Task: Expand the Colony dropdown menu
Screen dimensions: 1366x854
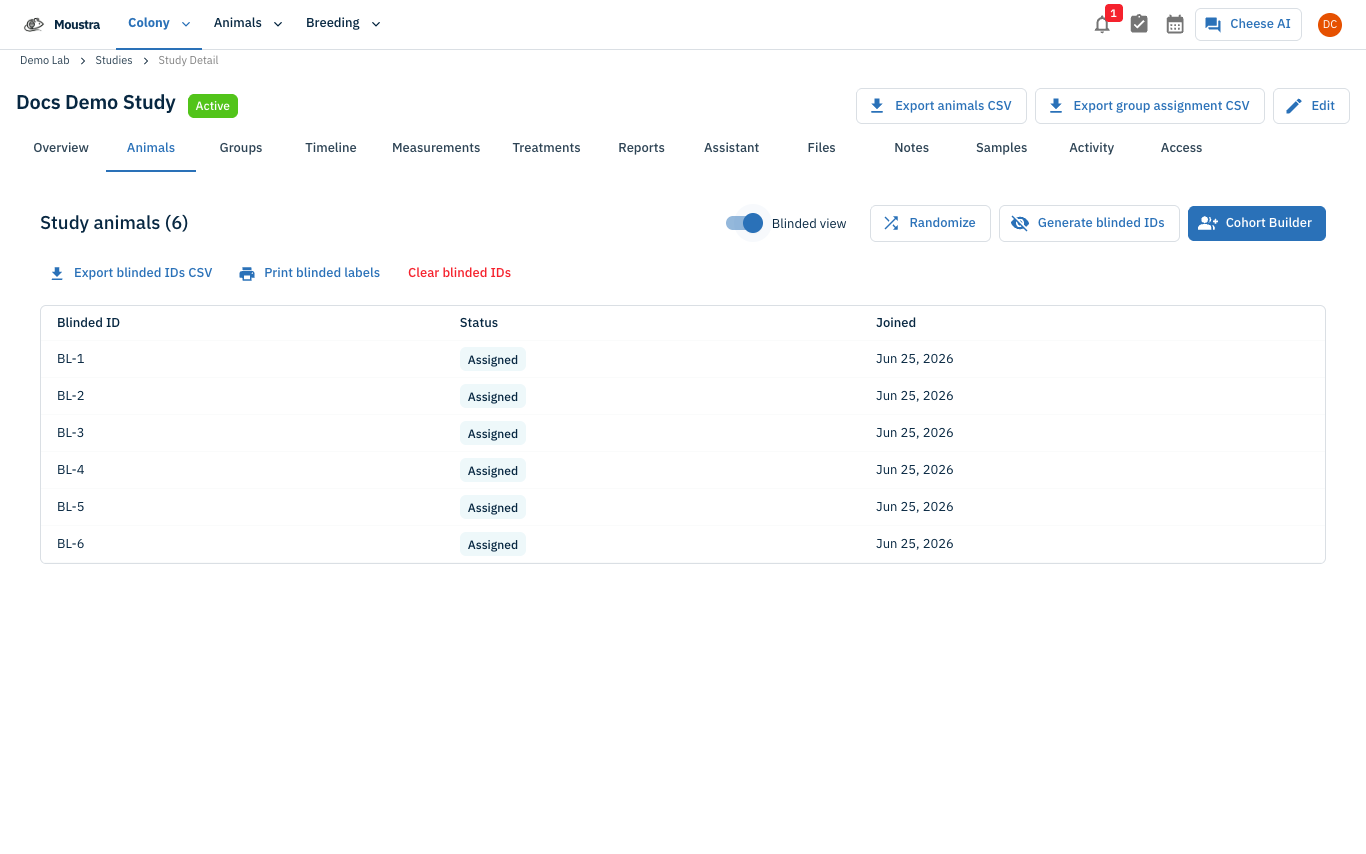Action: click(x=159, y=24)
